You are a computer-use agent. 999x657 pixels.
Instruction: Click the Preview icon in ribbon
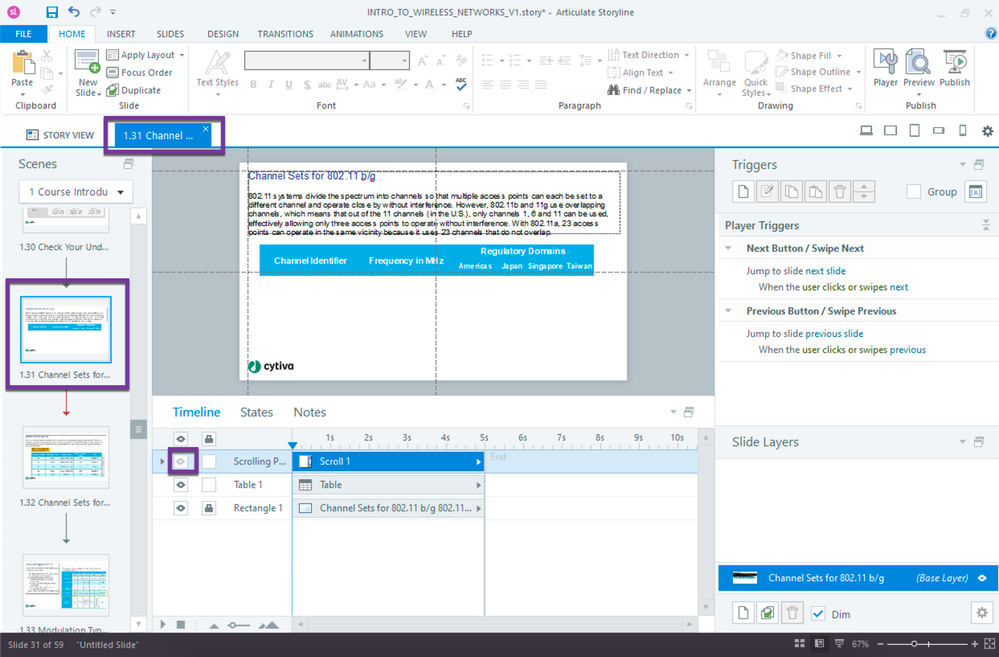pos(919,68)
